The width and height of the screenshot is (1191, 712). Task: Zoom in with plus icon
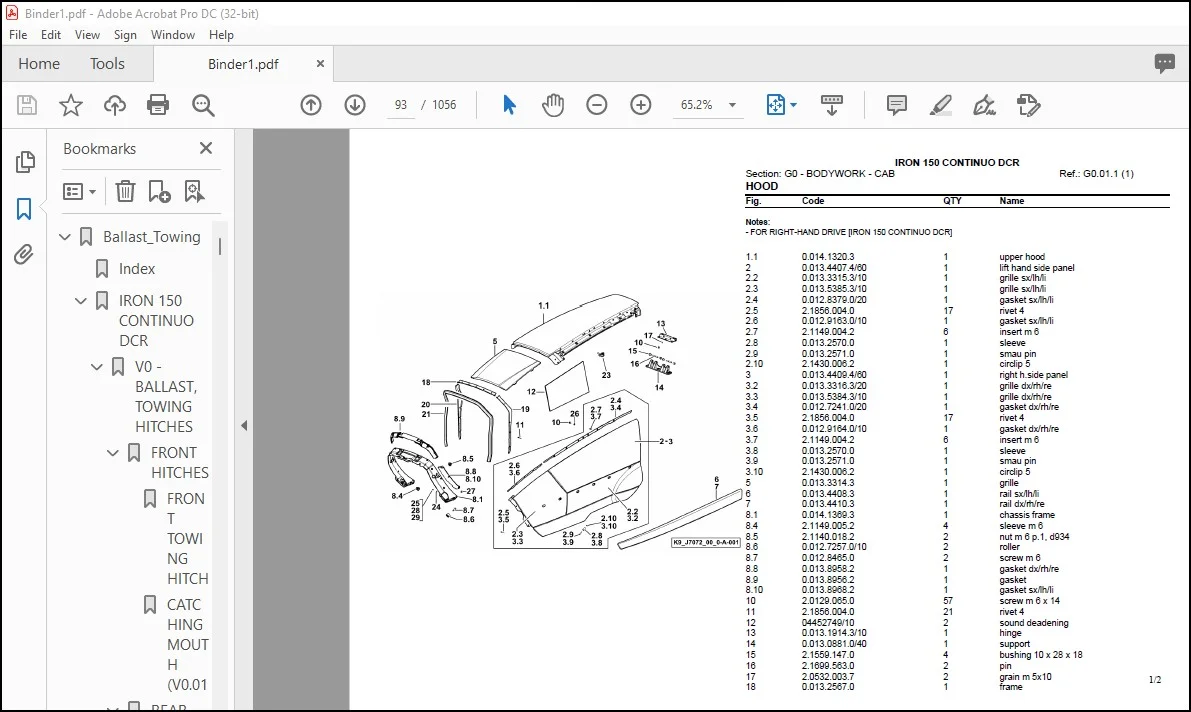[641, 105]
